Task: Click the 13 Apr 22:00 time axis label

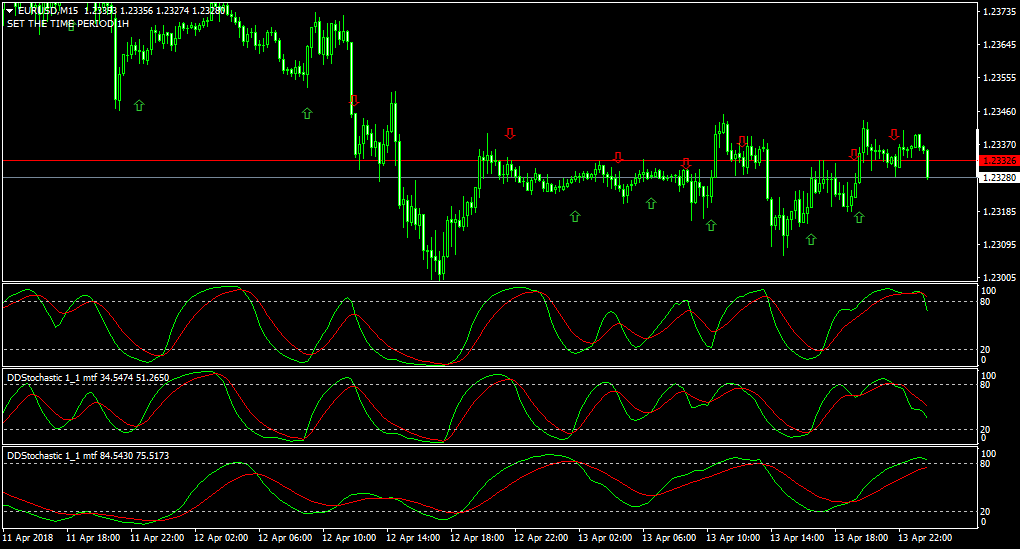Action: [925, 538]
